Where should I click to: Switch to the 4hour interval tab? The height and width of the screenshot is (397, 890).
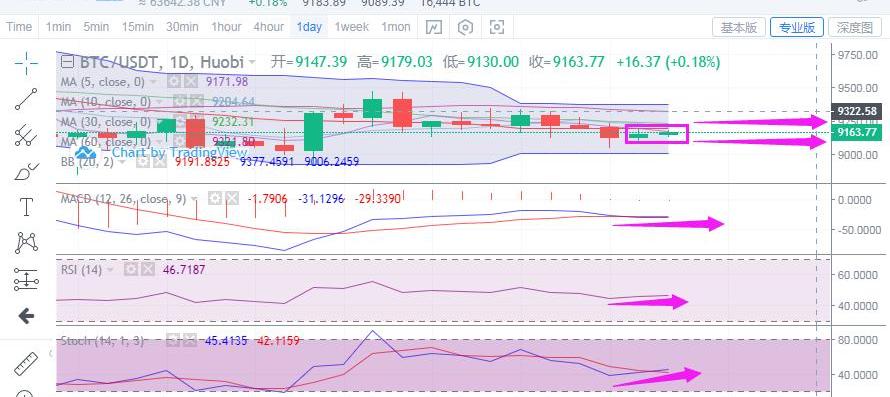pos(268,27)
